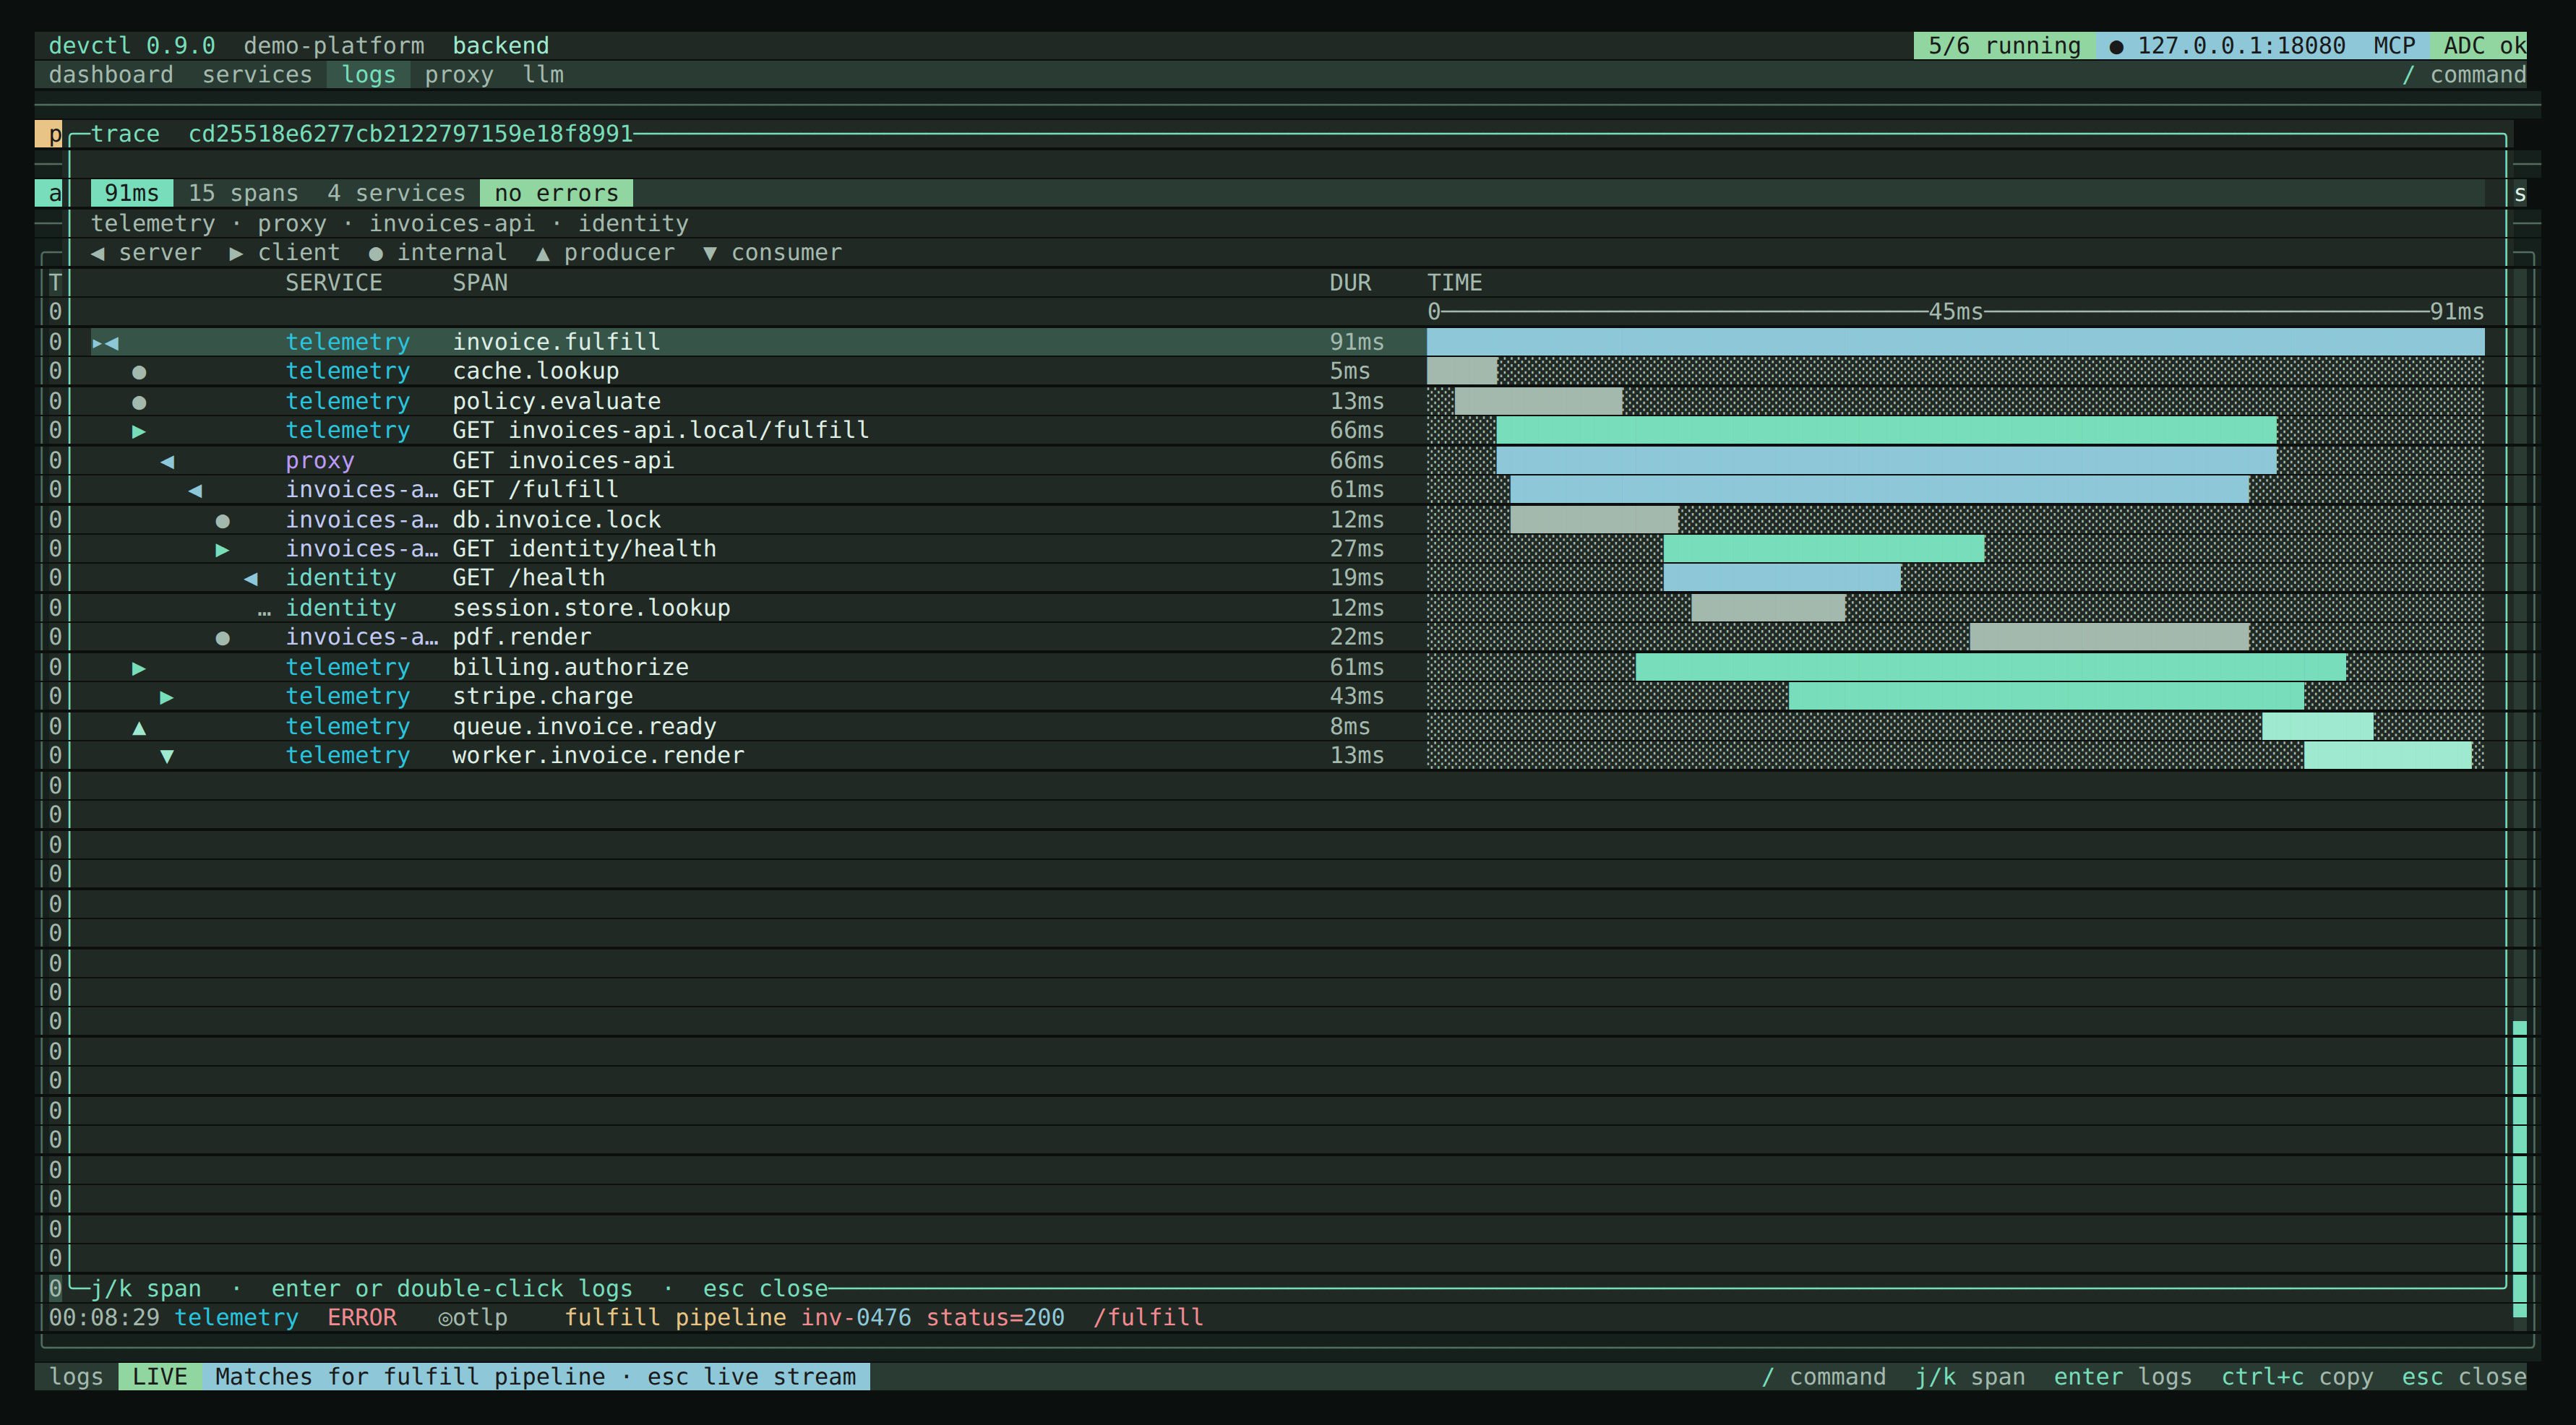
Task: Click the DUR column header
Action: coord(1350,283)
